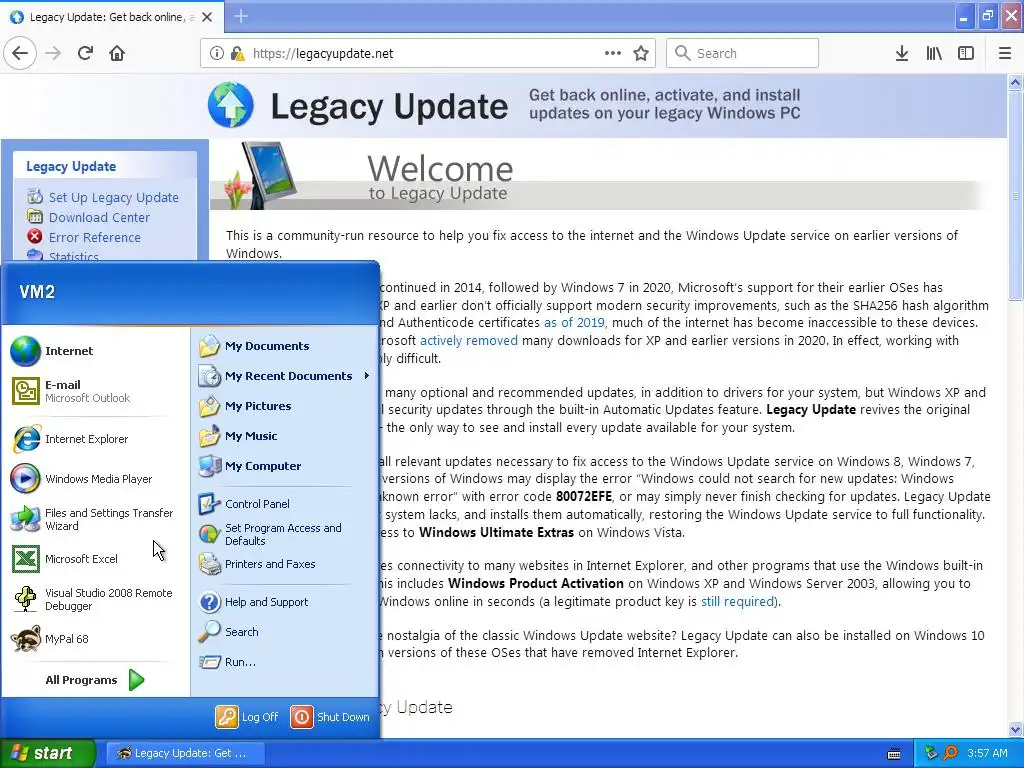Follow the 'still required' link
This screenshot has width=1024, height=768.
click(737, 601)
